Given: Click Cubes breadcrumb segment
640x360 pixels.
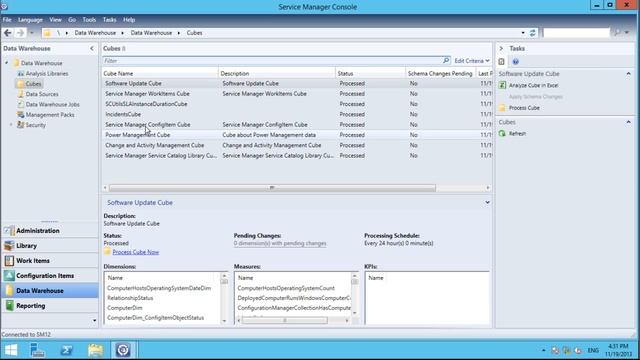Looking at the screenshot, I should [x=195, y=33].
